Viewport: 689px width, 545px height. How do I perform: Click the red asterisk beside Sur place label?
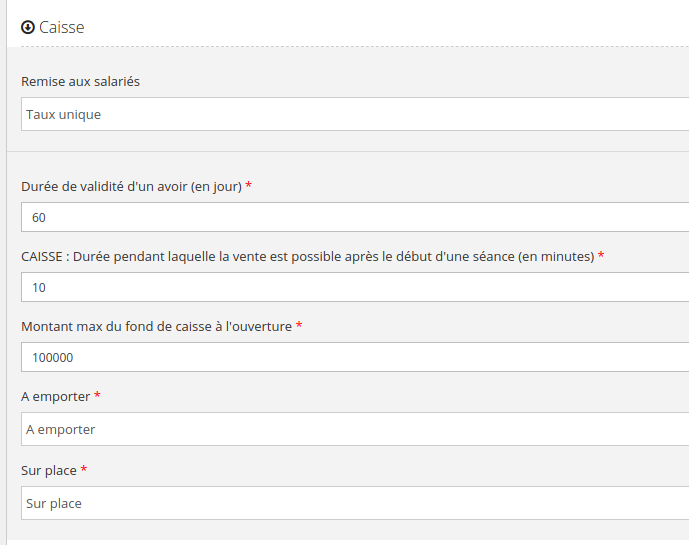(x=84, y=470)
